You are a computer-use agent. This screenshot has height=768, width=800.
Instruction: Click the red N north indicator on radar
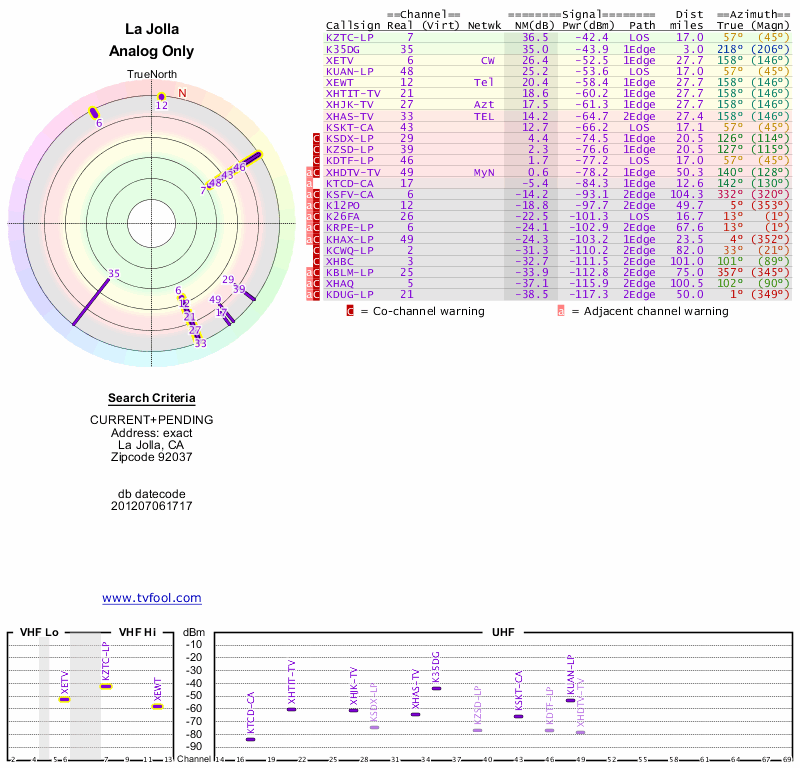pos(182,94)
